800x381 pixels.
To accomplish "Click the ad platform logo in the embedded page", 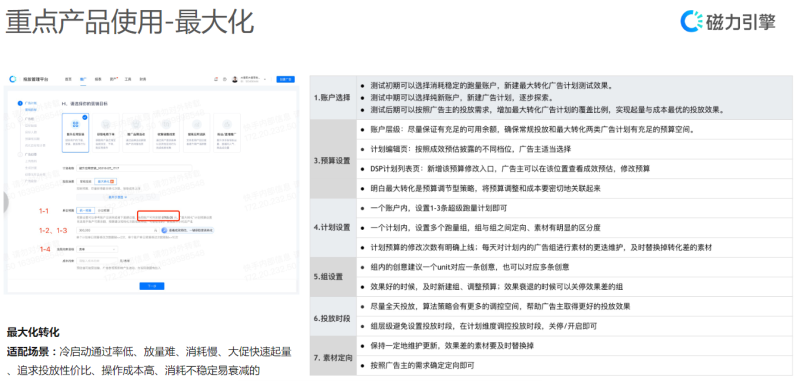I will [13, 79].
